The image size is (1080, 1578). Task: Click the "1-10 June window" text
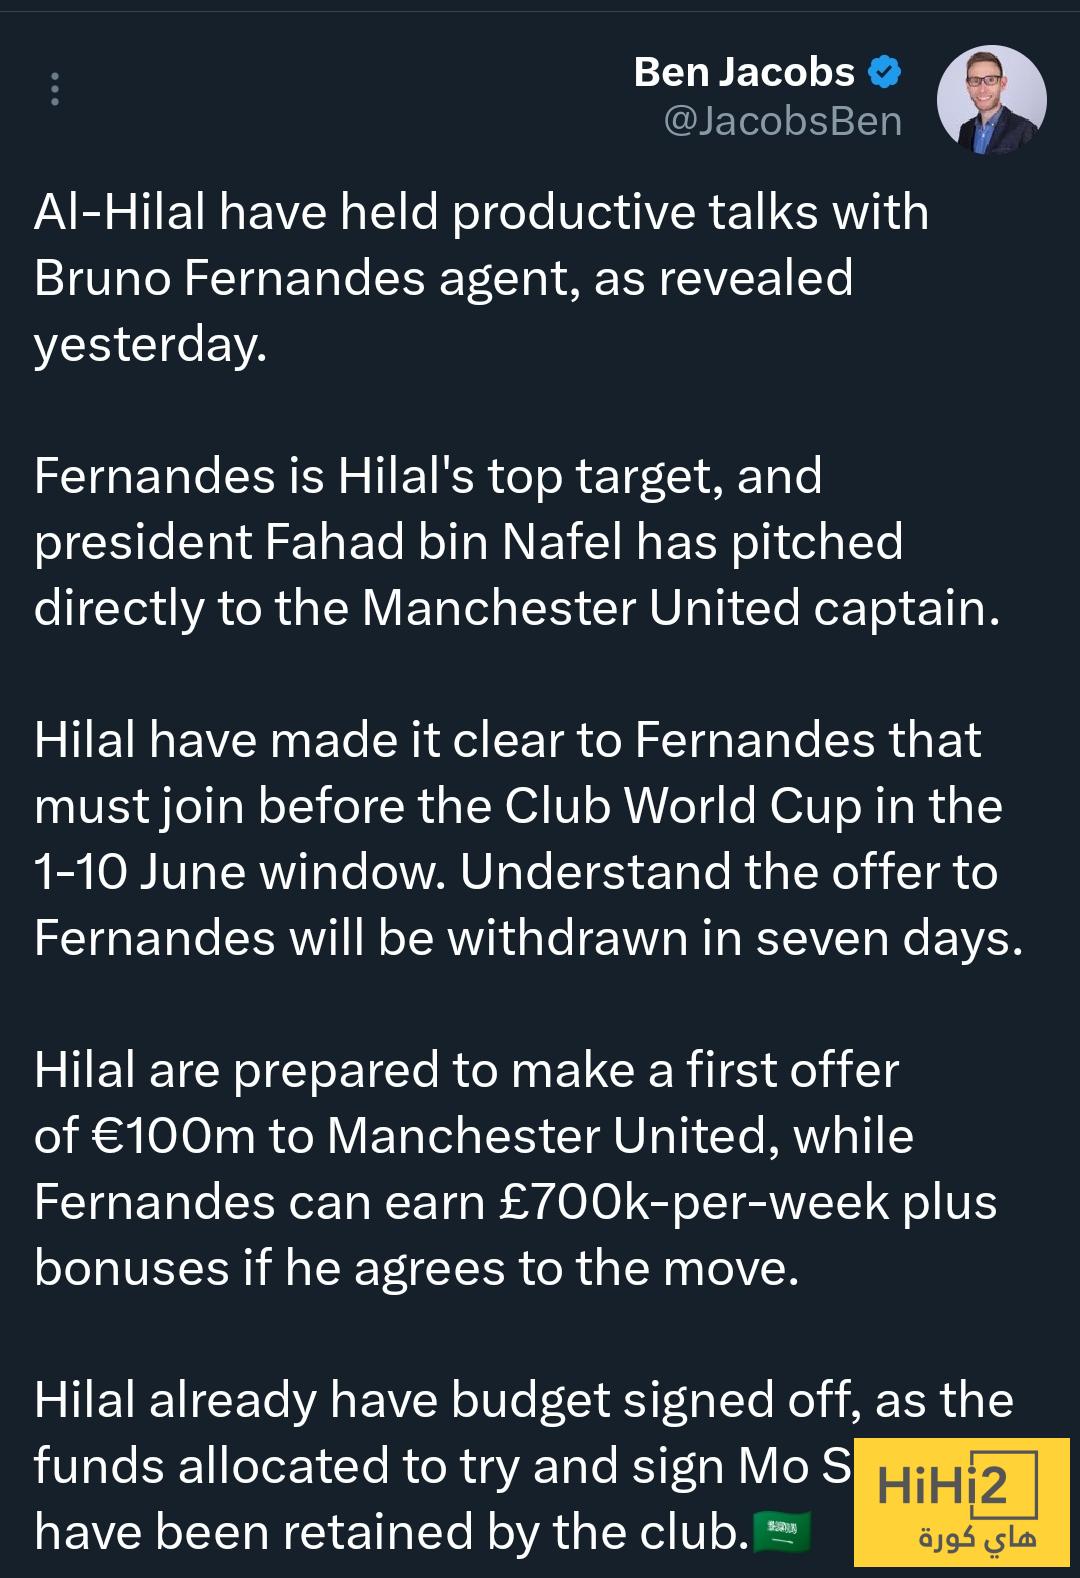238,872
